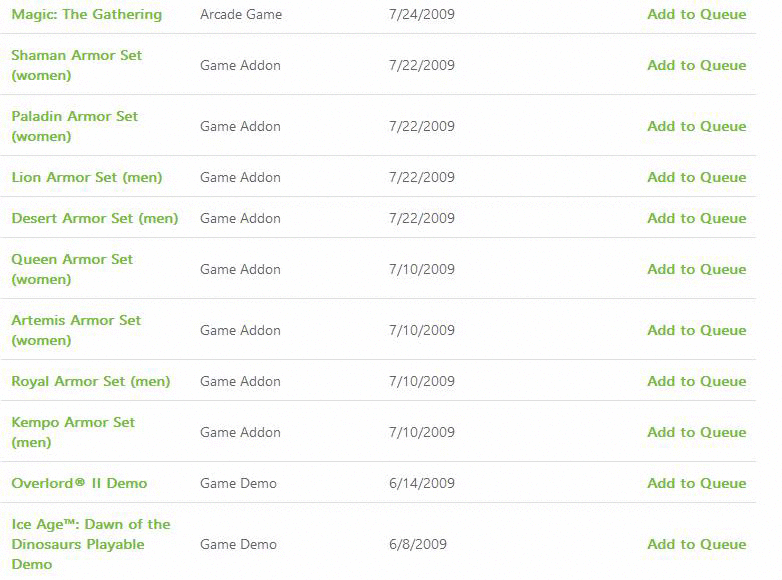Viewport: 782px width, 580px height.
Task: Open Royal Armor Set (men) link
Action: click(91, 382)
